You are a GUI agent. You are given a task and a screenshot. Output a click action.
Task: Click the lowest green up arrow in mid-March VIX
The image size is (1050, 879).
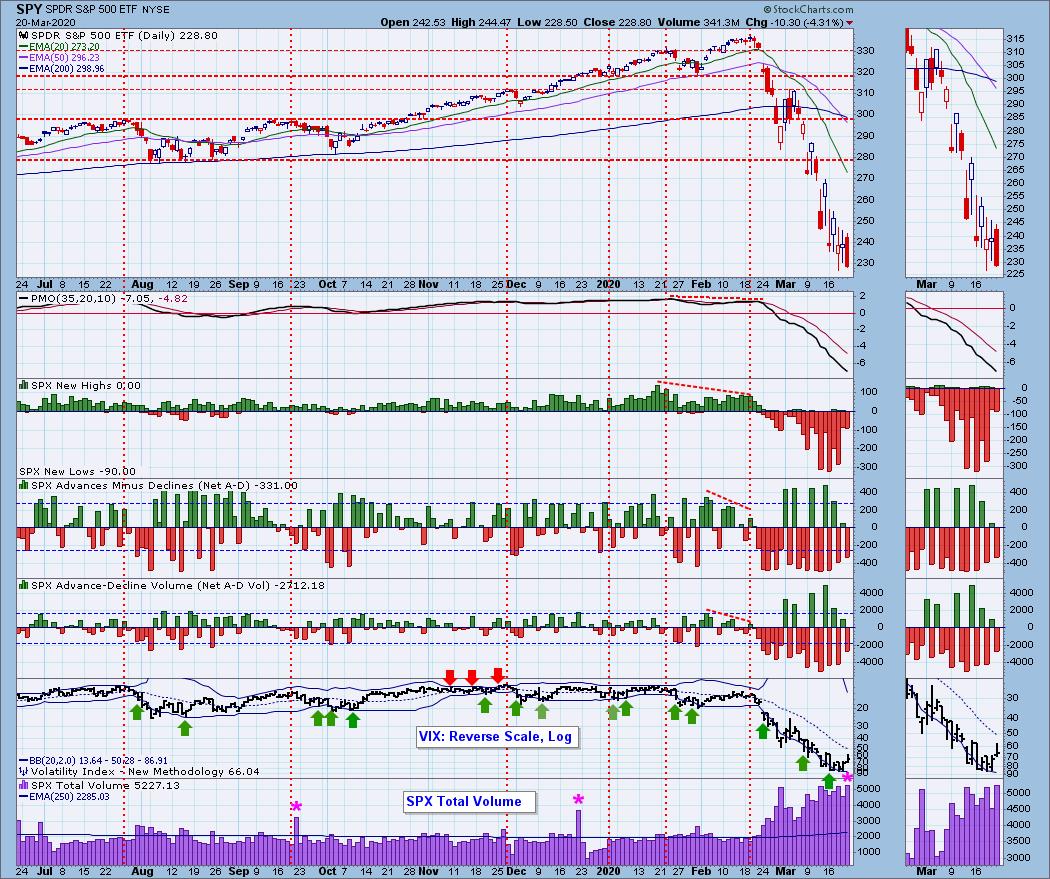(x=828, y=781)
